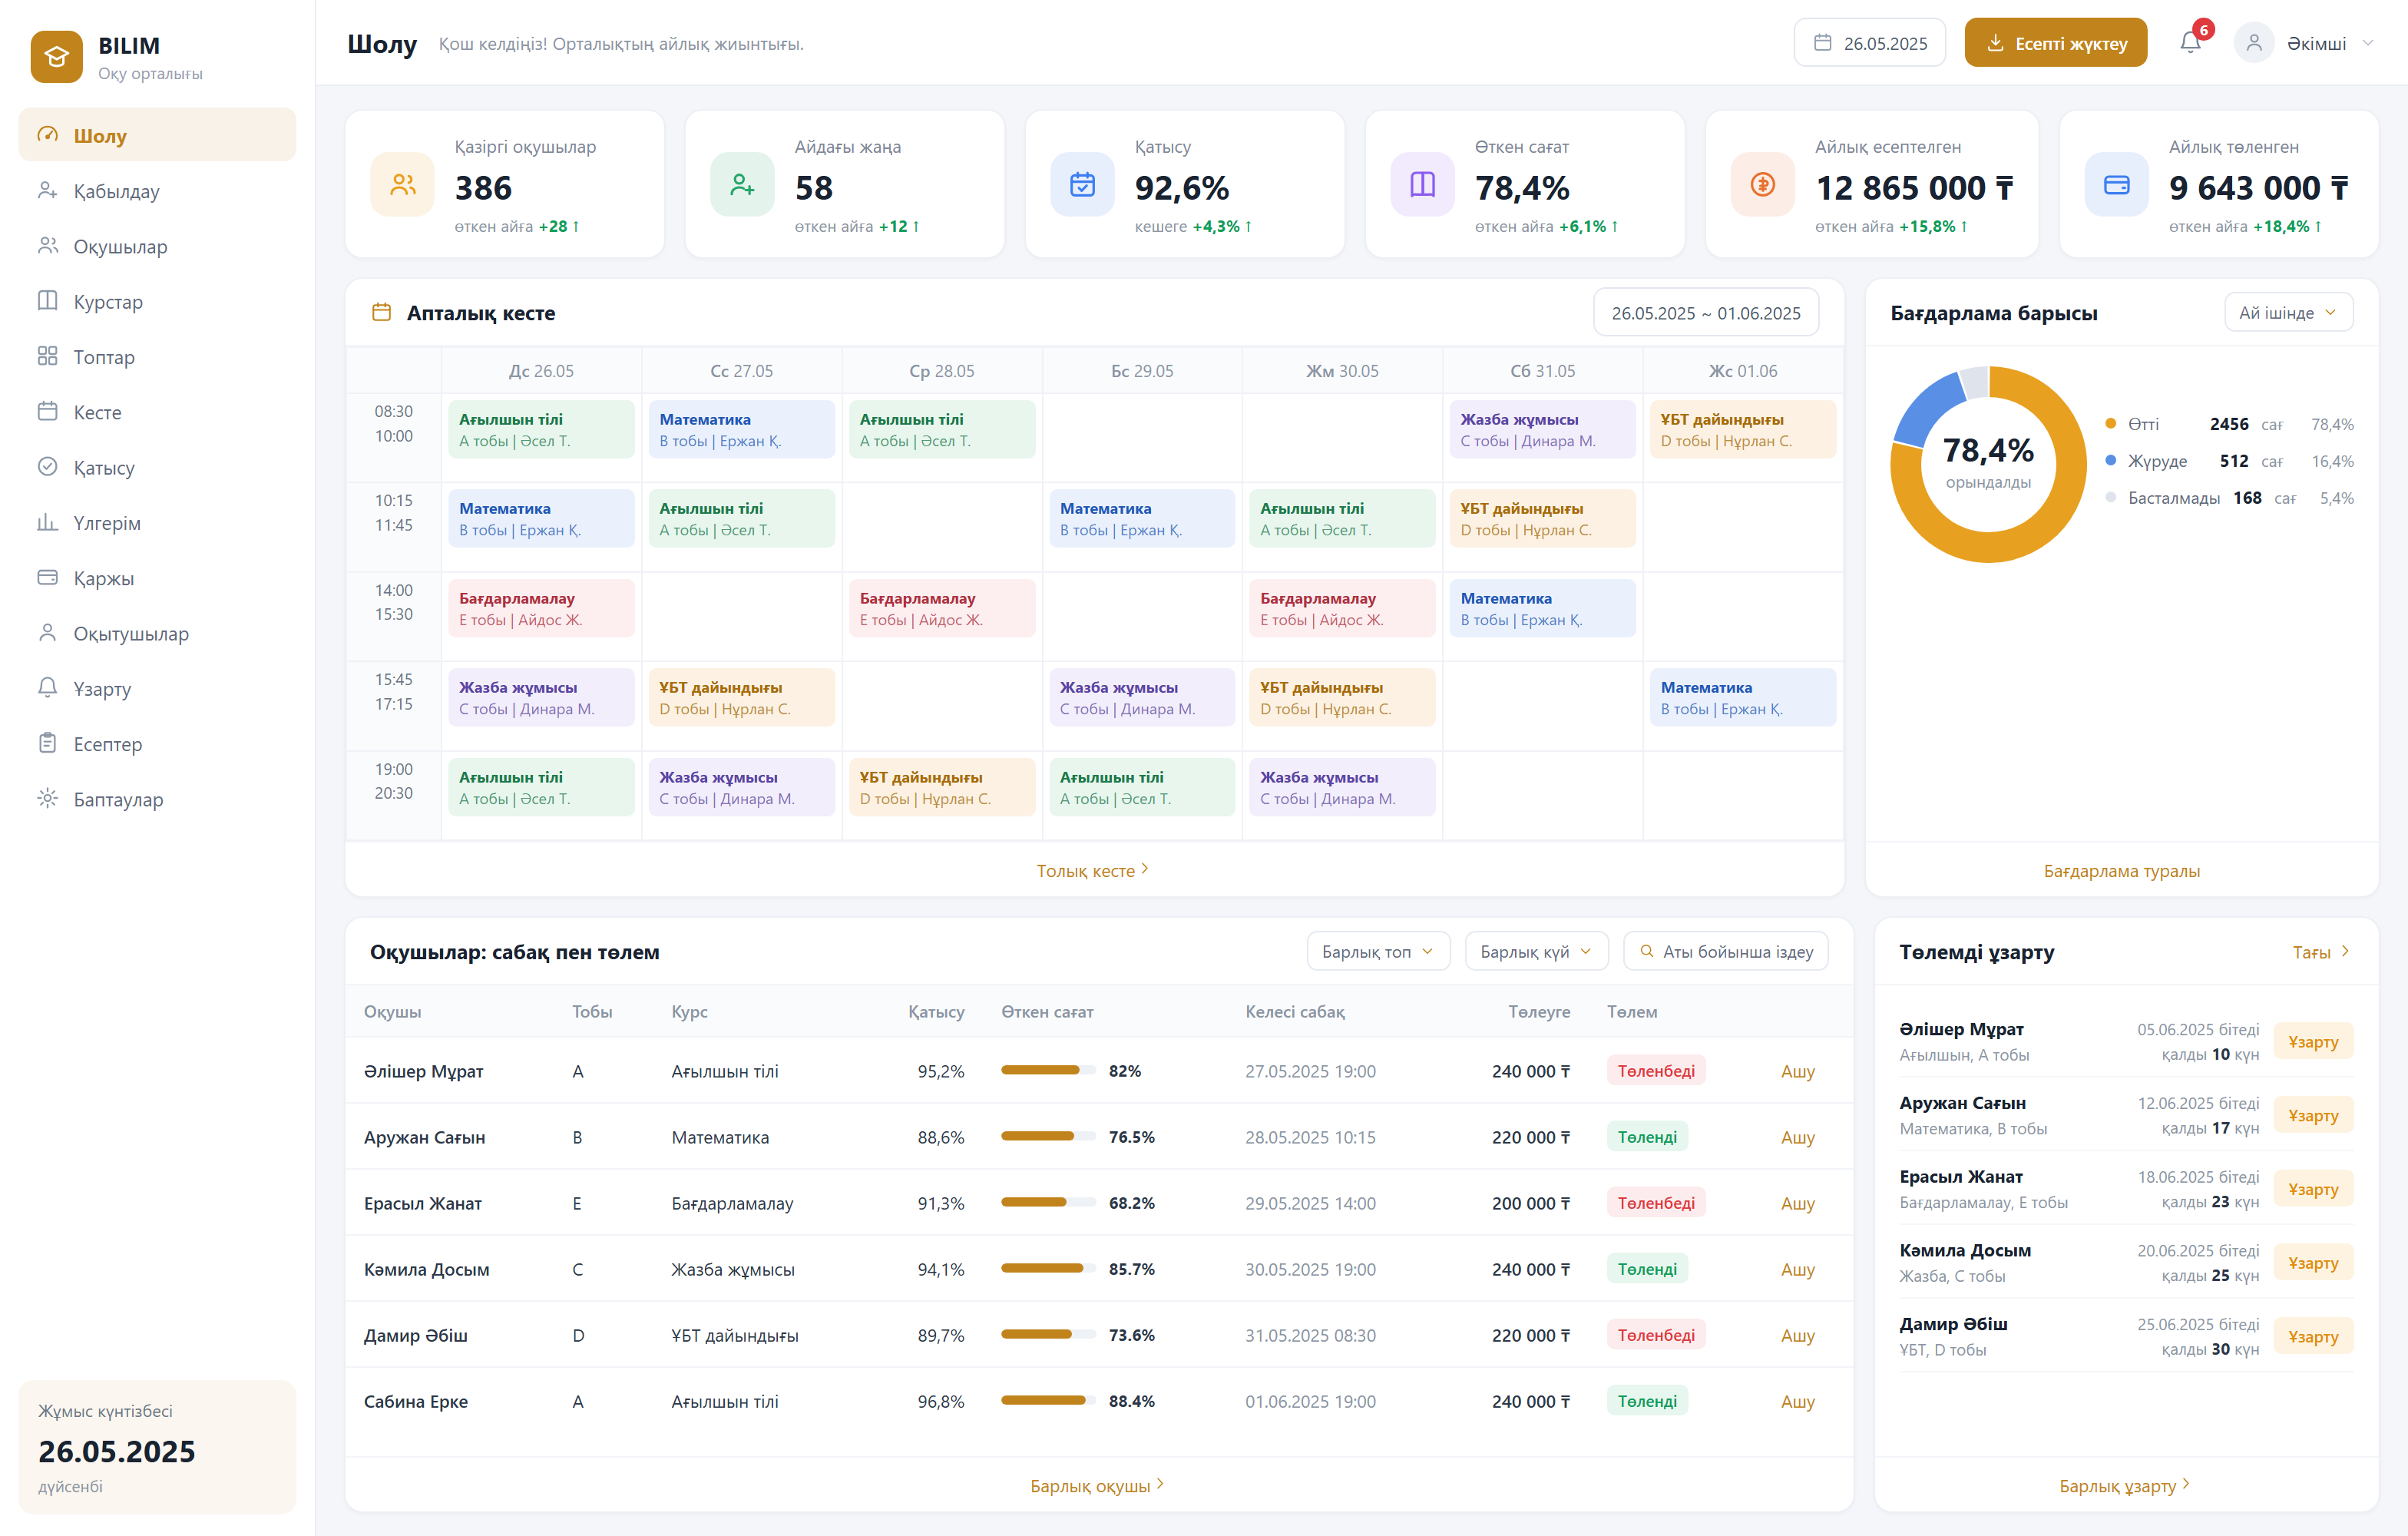Click the current students people icon
This screenshot has height=1536, width=2408.
[x=402, y=184]
